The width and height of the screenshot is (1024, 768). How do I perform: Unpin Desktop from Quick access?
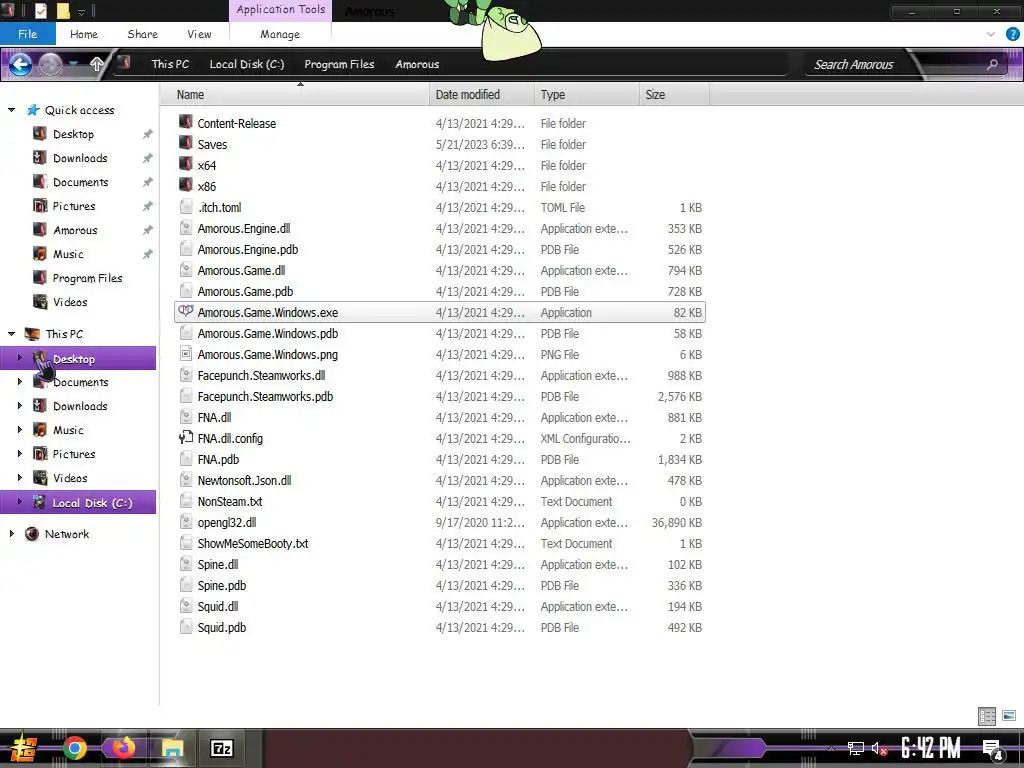148,134
